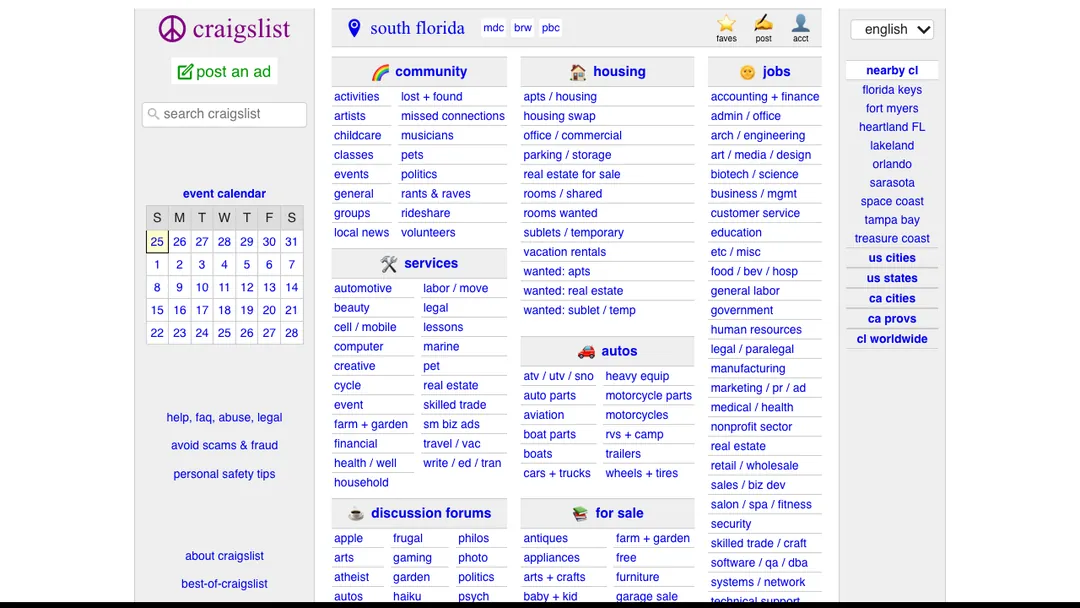Image resolution: width=1080 pixels, height=608 pixels.
Task: Open the discussion forums section header
Action: tap(431, 514)
